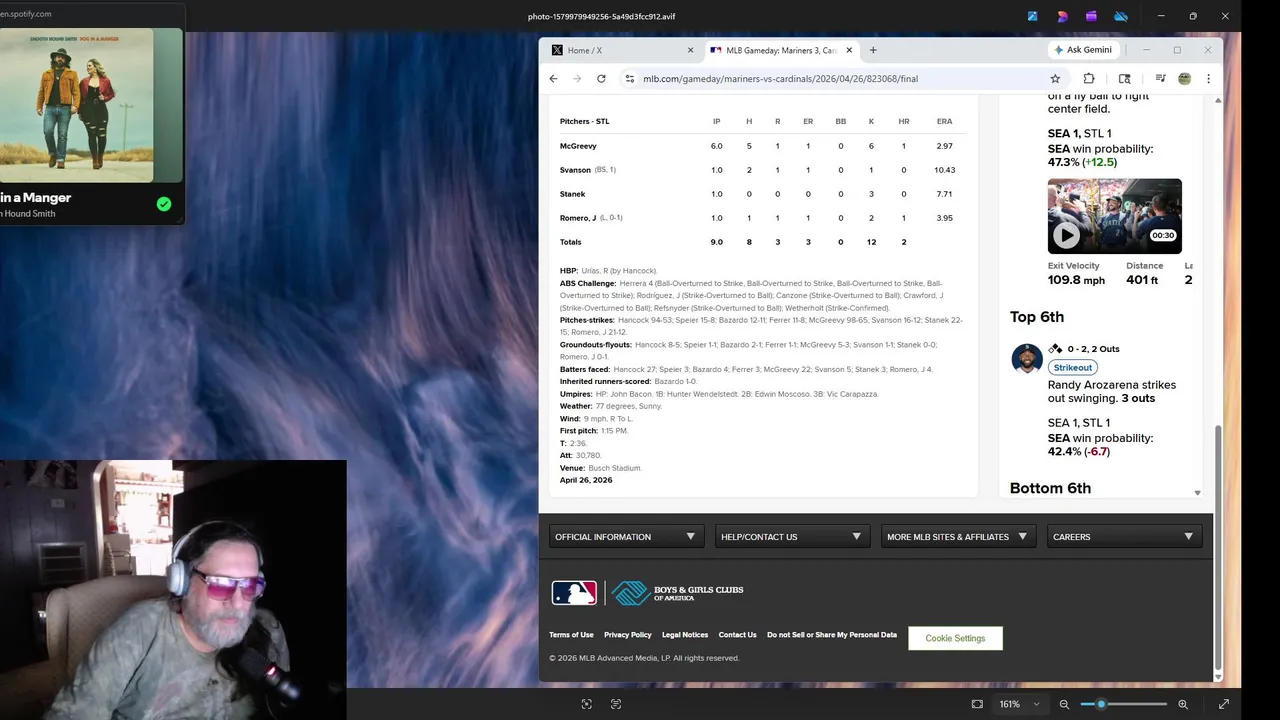Click the McGreevy pitcher row name
Viewport: 1280px width, 720px height.
point(578,146)
